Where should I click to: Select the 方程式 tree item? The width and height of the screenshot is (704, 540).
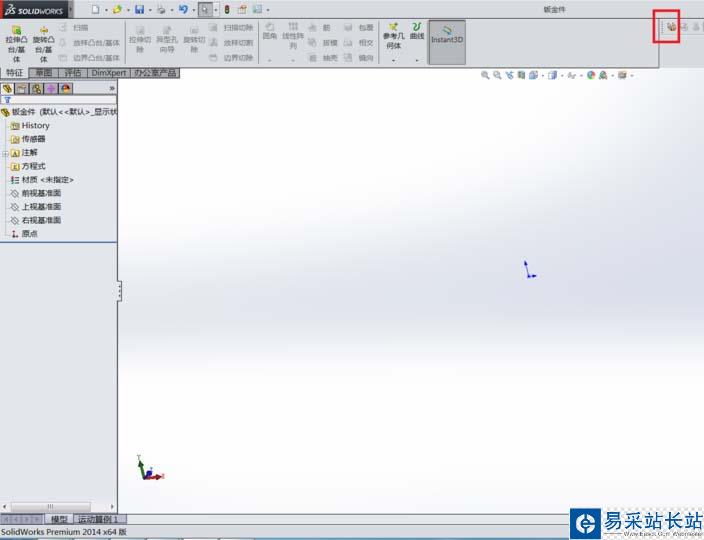pos(28,166)
